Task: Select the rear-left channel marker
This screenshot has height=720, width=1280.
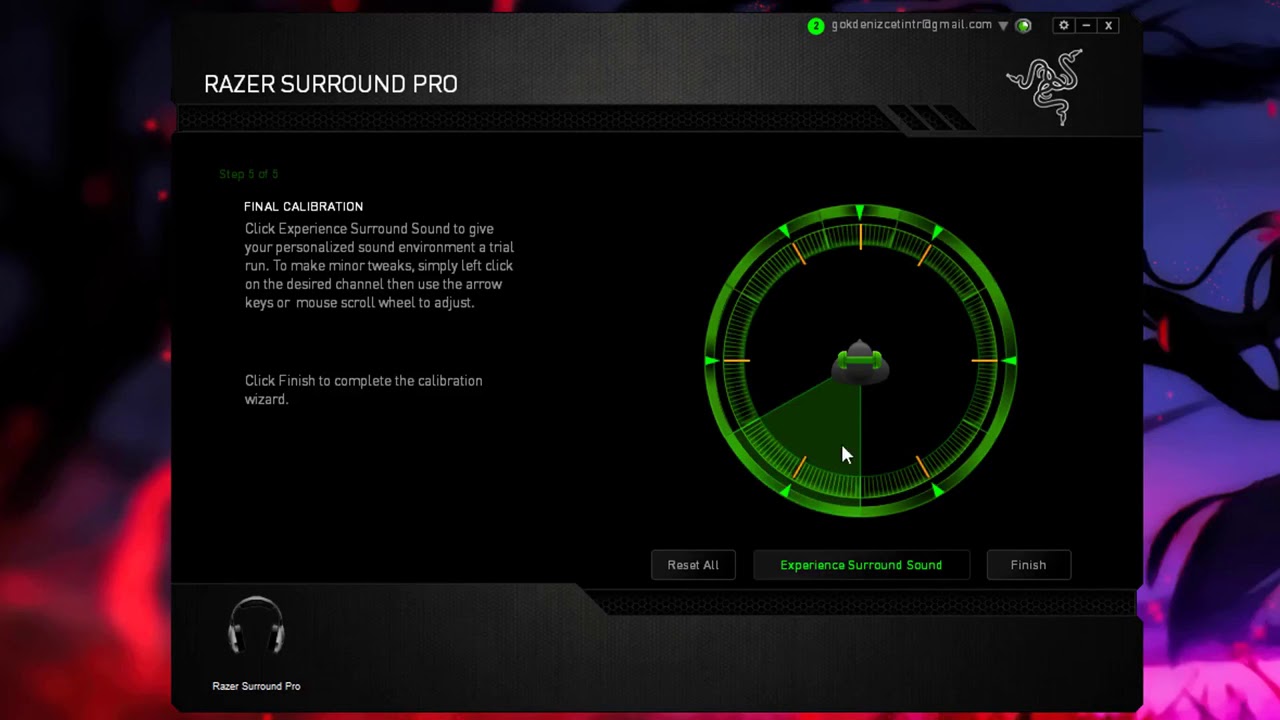Action: pyautogui.click(x=786, y=491)
